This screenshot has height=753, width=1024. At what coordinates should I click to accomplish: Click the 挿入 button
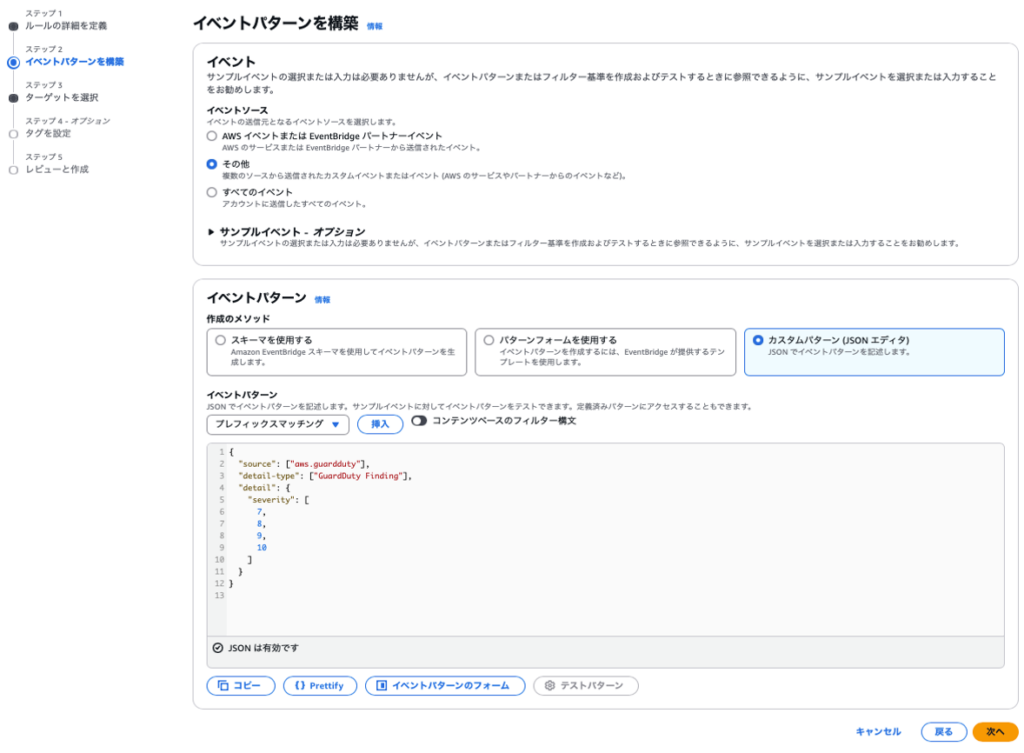(x=380, y=424)
